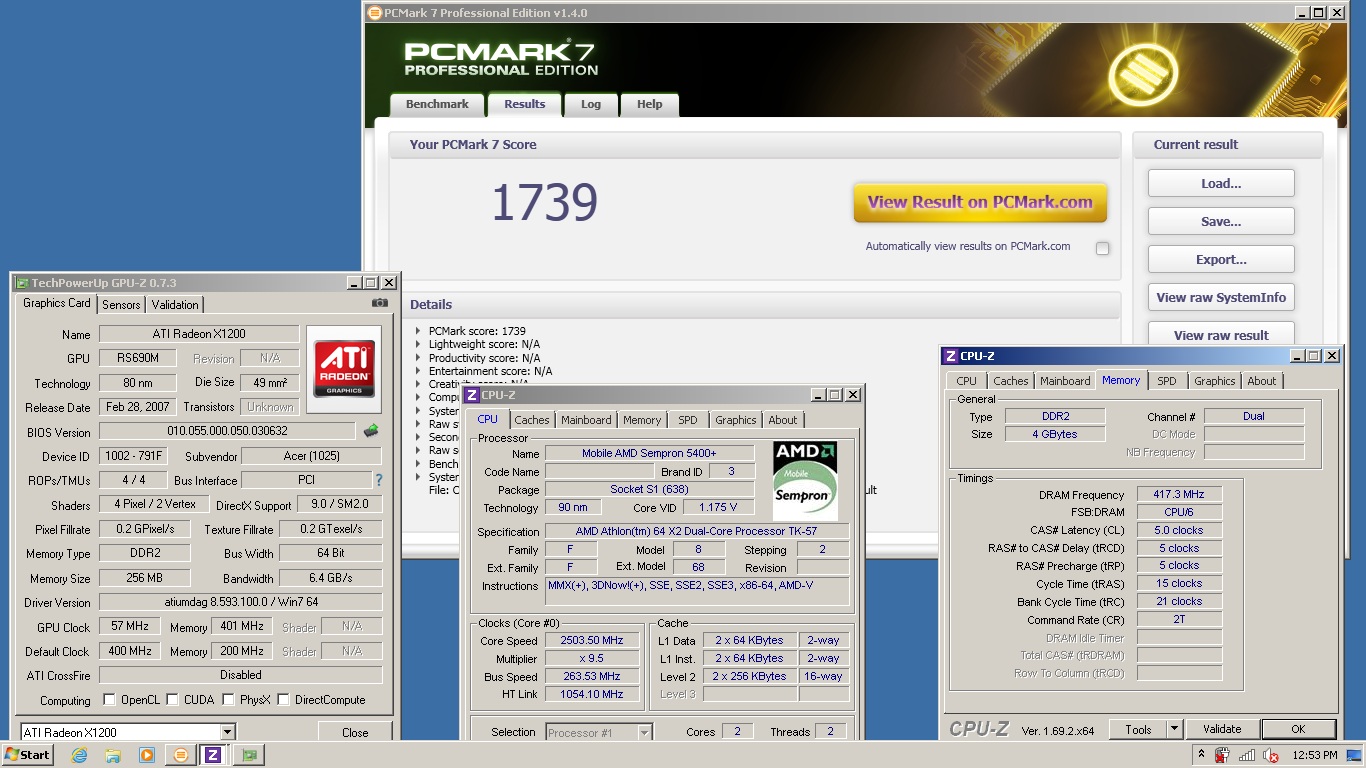The image size is (1366, 768).
Task: Switch to PCMark Help tab
Action: [x=650, y=104]
